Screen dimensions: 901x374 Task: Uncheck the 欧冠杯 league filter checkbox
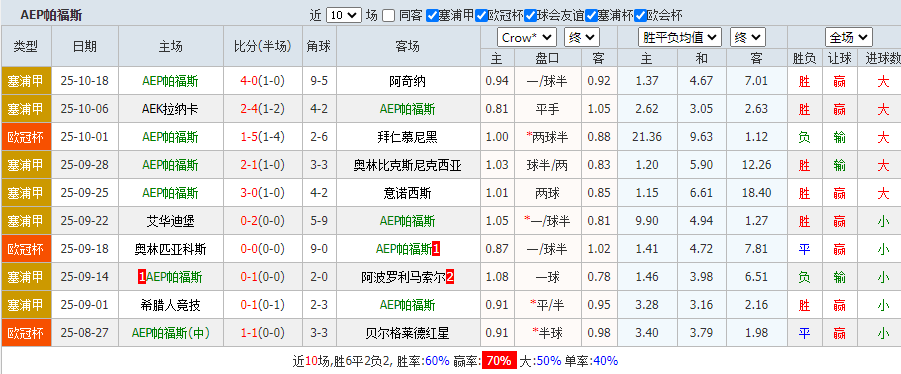482,16
